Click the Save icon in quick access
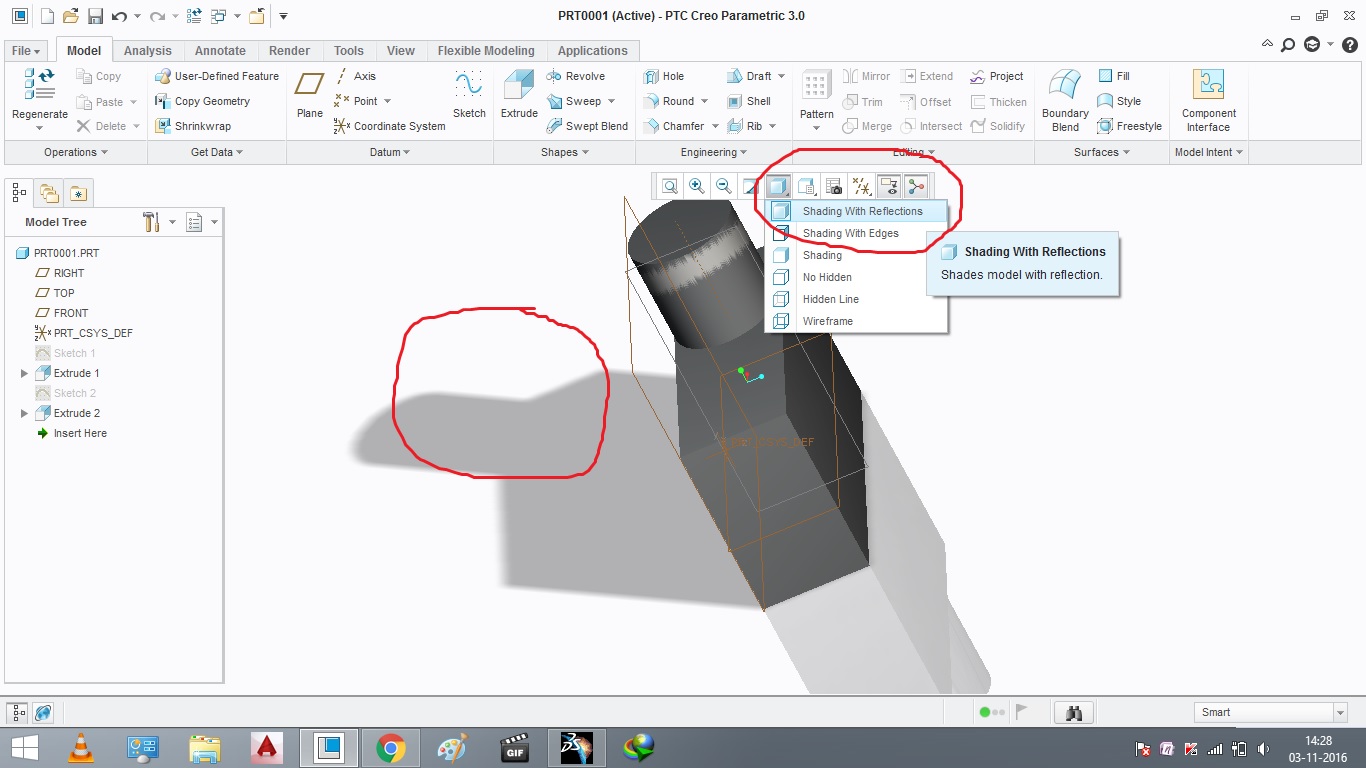This screenshot has height=768, width=1366. [95, 16]
